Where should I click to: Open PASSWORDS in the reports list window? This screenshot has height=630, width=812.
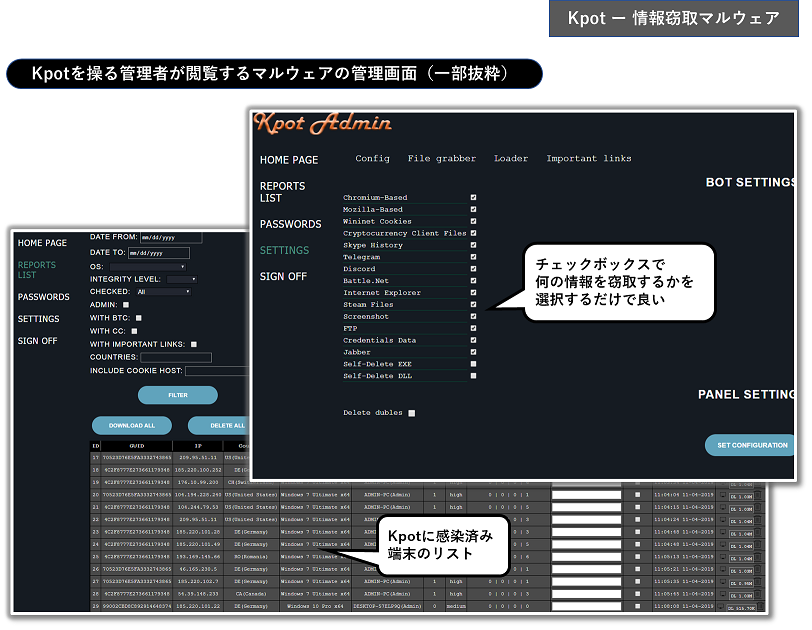[44, 297]
